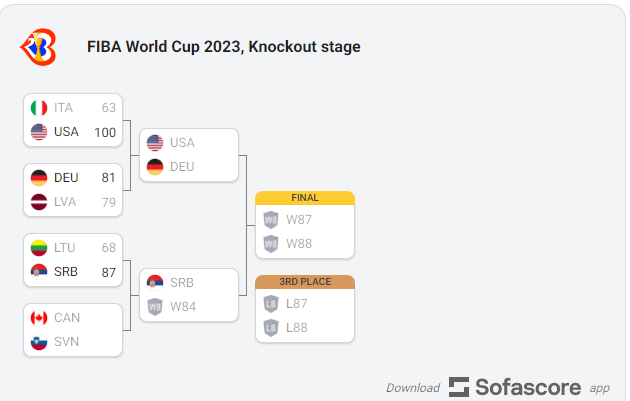Open the FINAL match card header
This screenshot has width=630, height=401.
pyautogui.click(x=305, y=198)
